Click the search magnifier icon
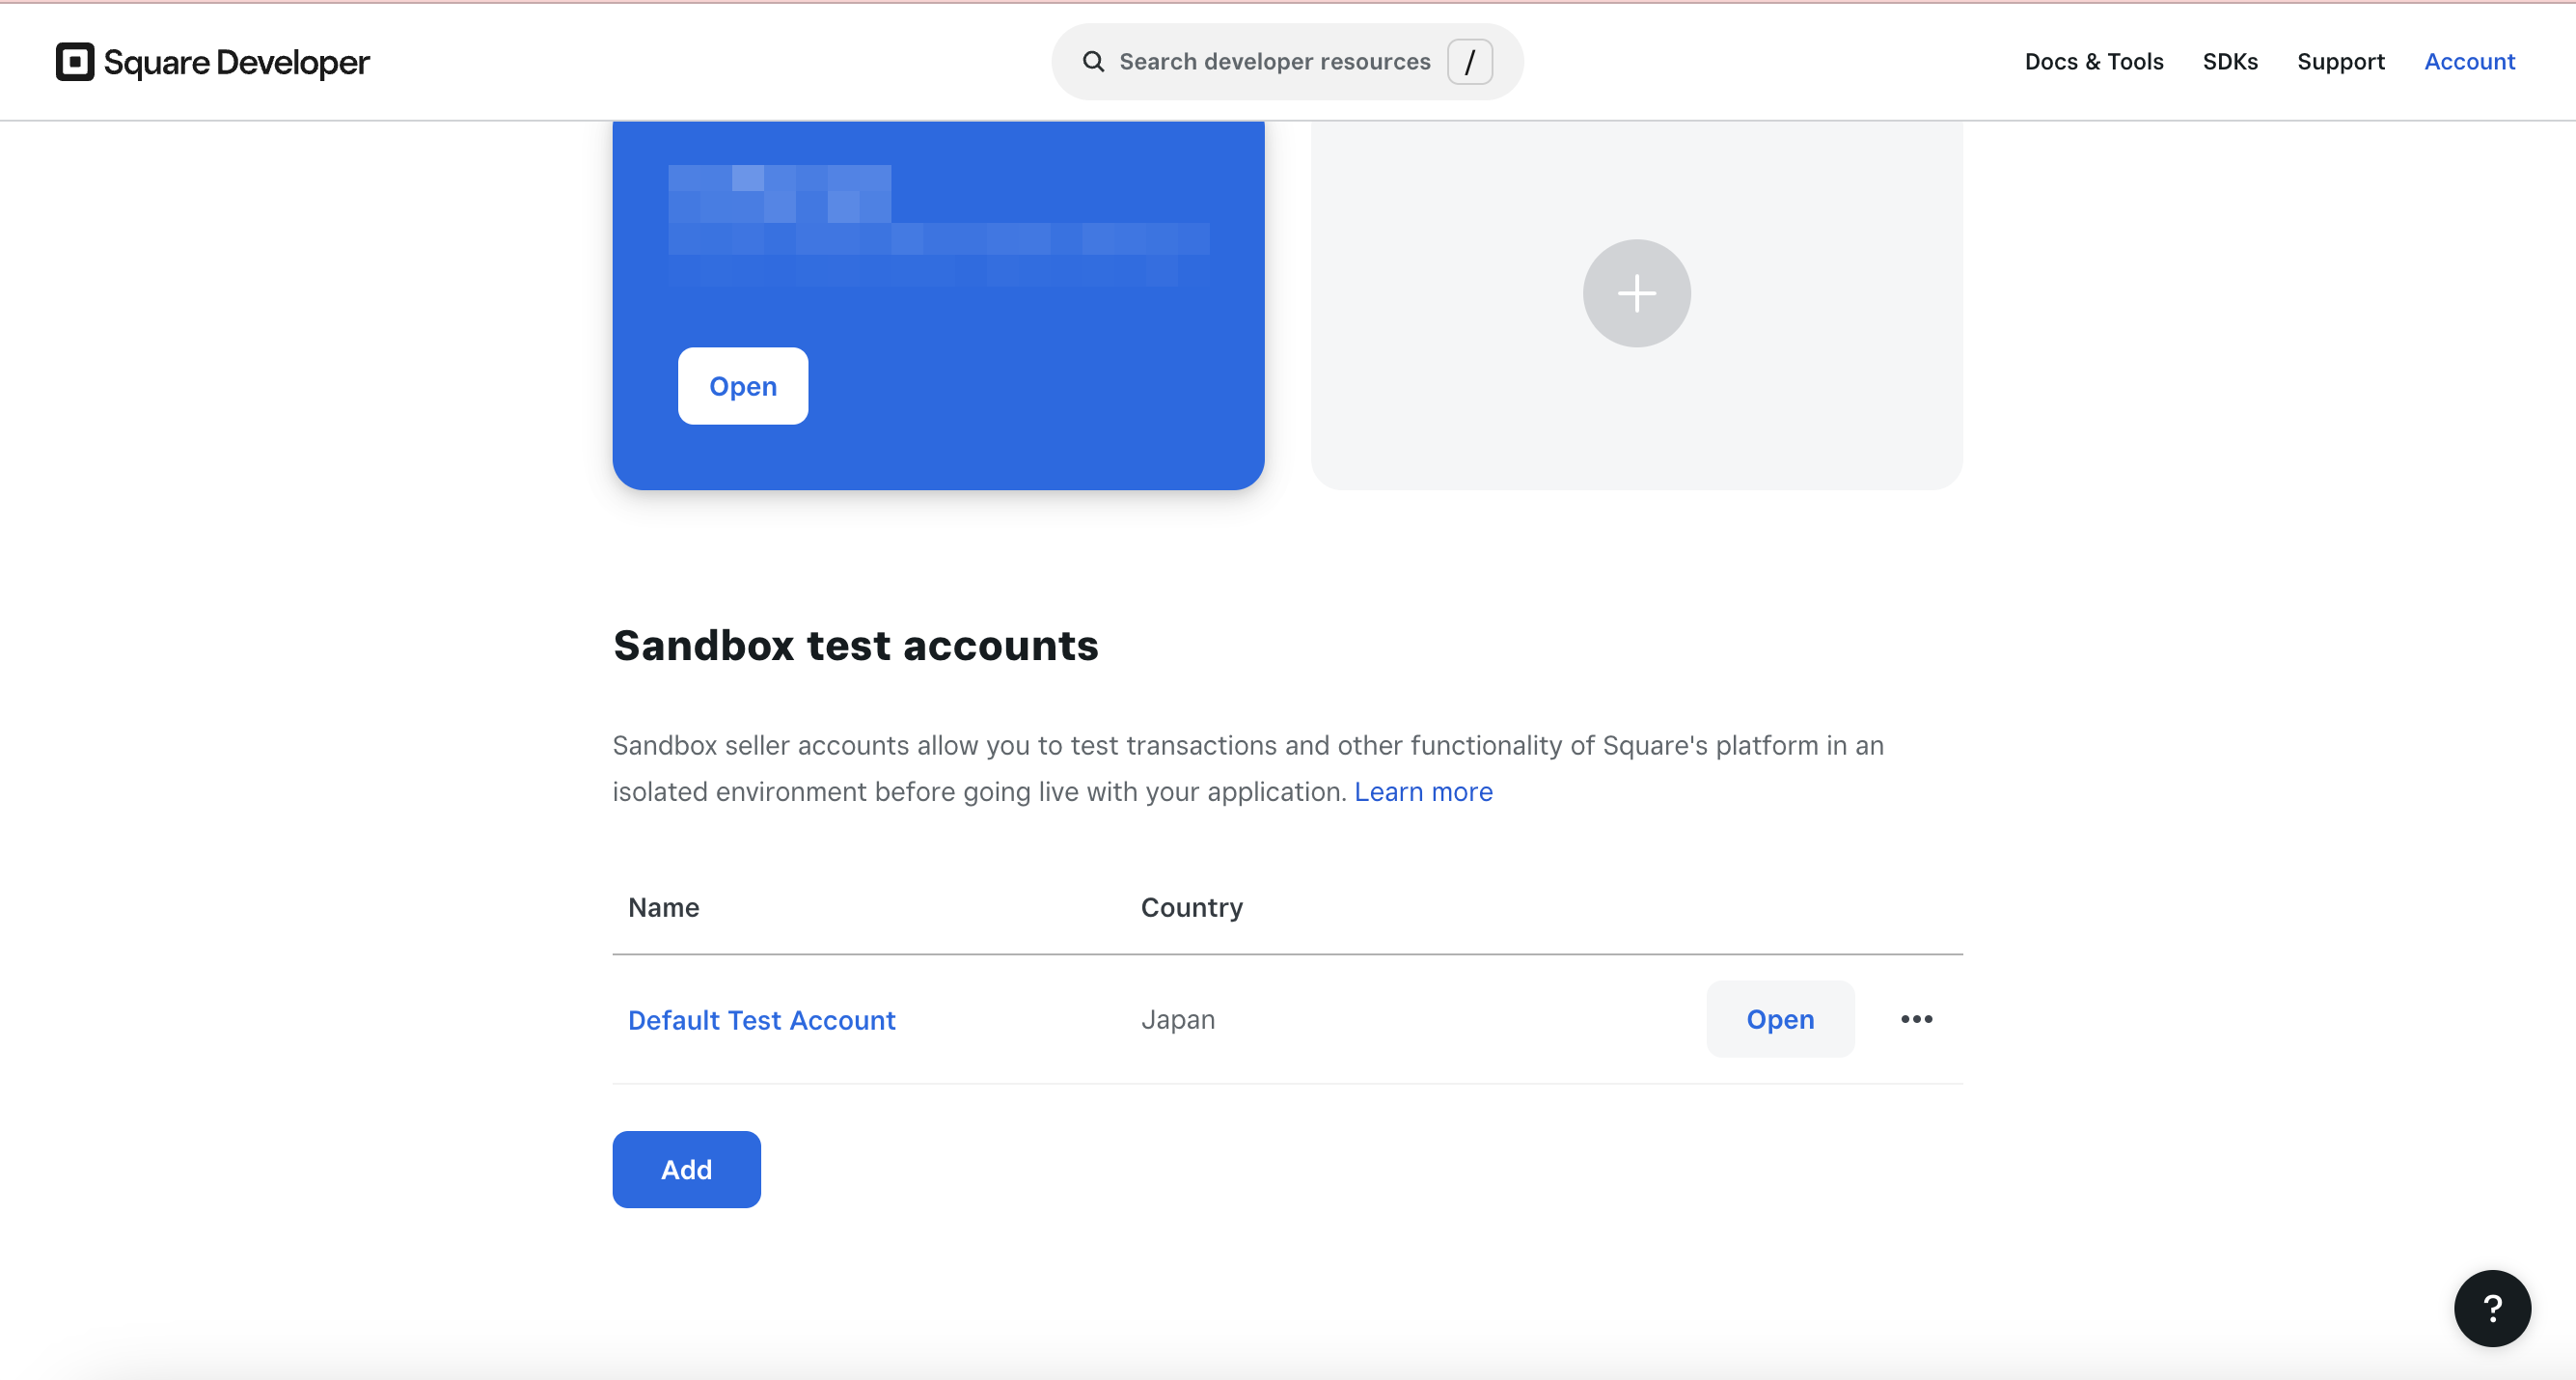The image size is (2576, 1380). (1093, 62)
